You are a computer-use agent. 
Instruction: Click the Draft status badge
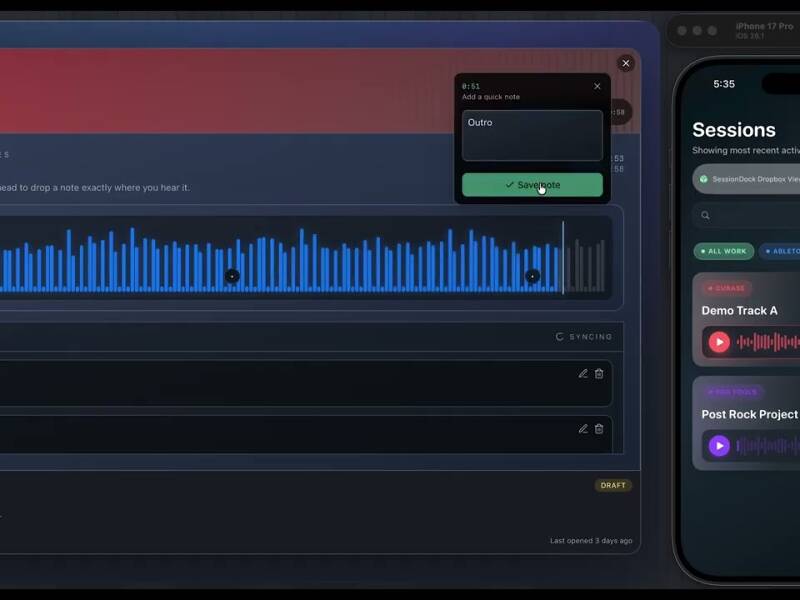pos(613,485)
